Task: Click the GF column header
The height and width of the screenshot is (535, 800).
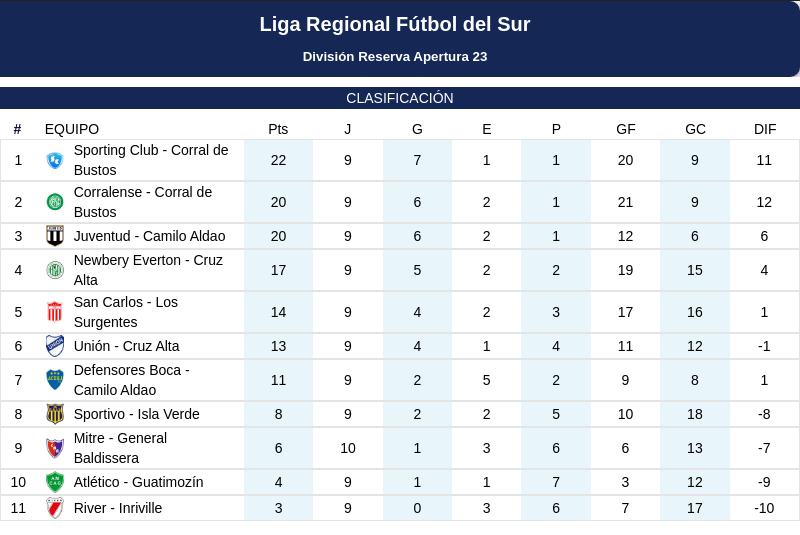Action: coord(626,129)
